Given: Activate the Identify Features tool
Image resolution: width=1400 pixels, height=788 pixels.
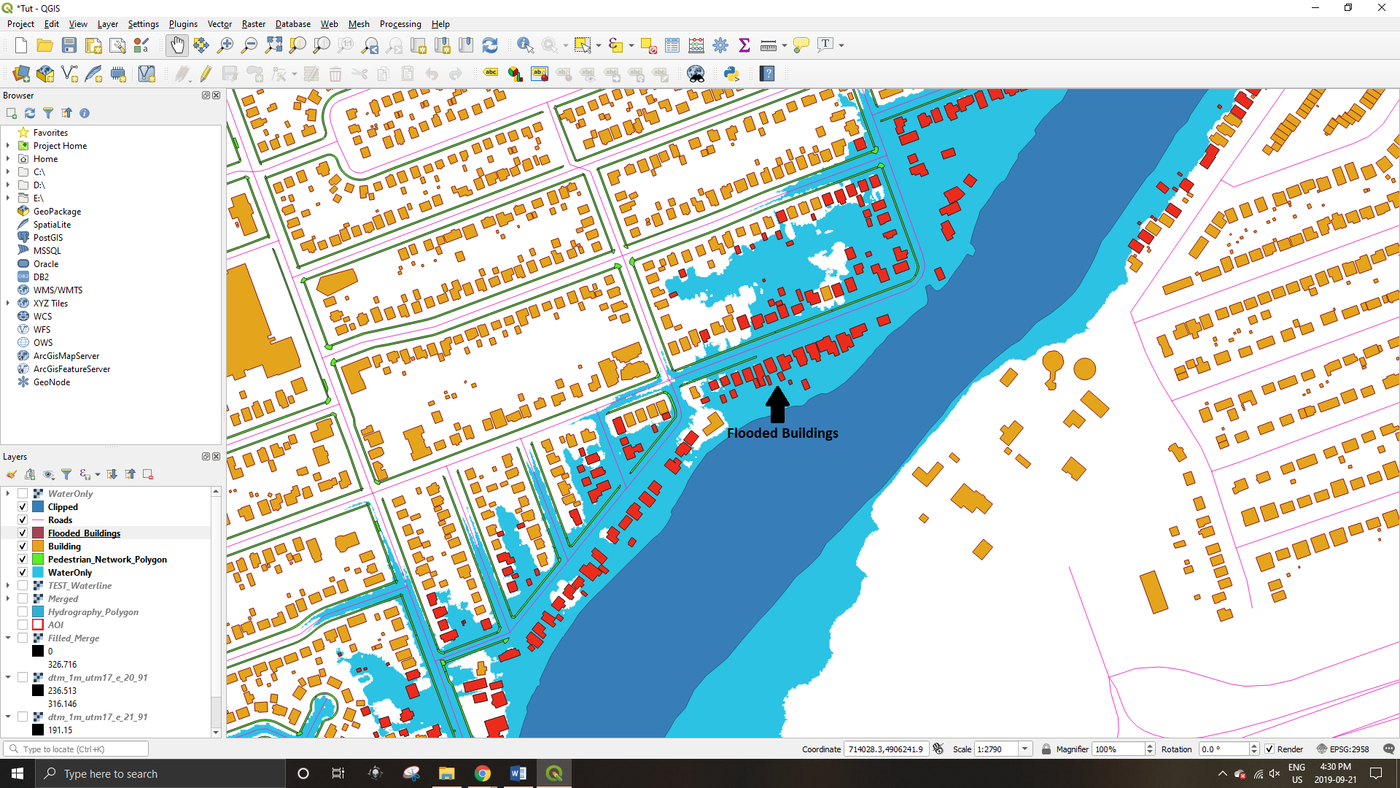Looking at the screenshot, I should [525, 45].
